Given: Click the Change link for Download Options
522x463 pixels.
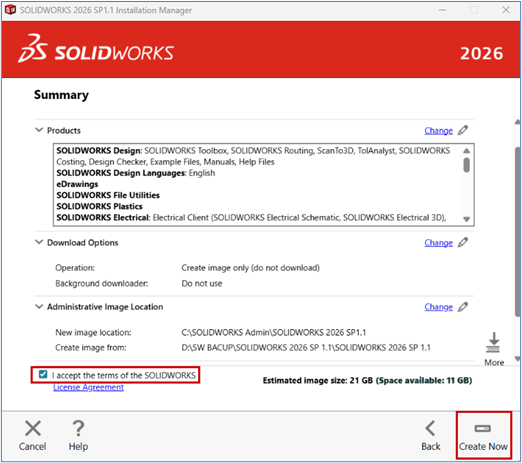Looking at the screenshot, I should click(438, 243).
